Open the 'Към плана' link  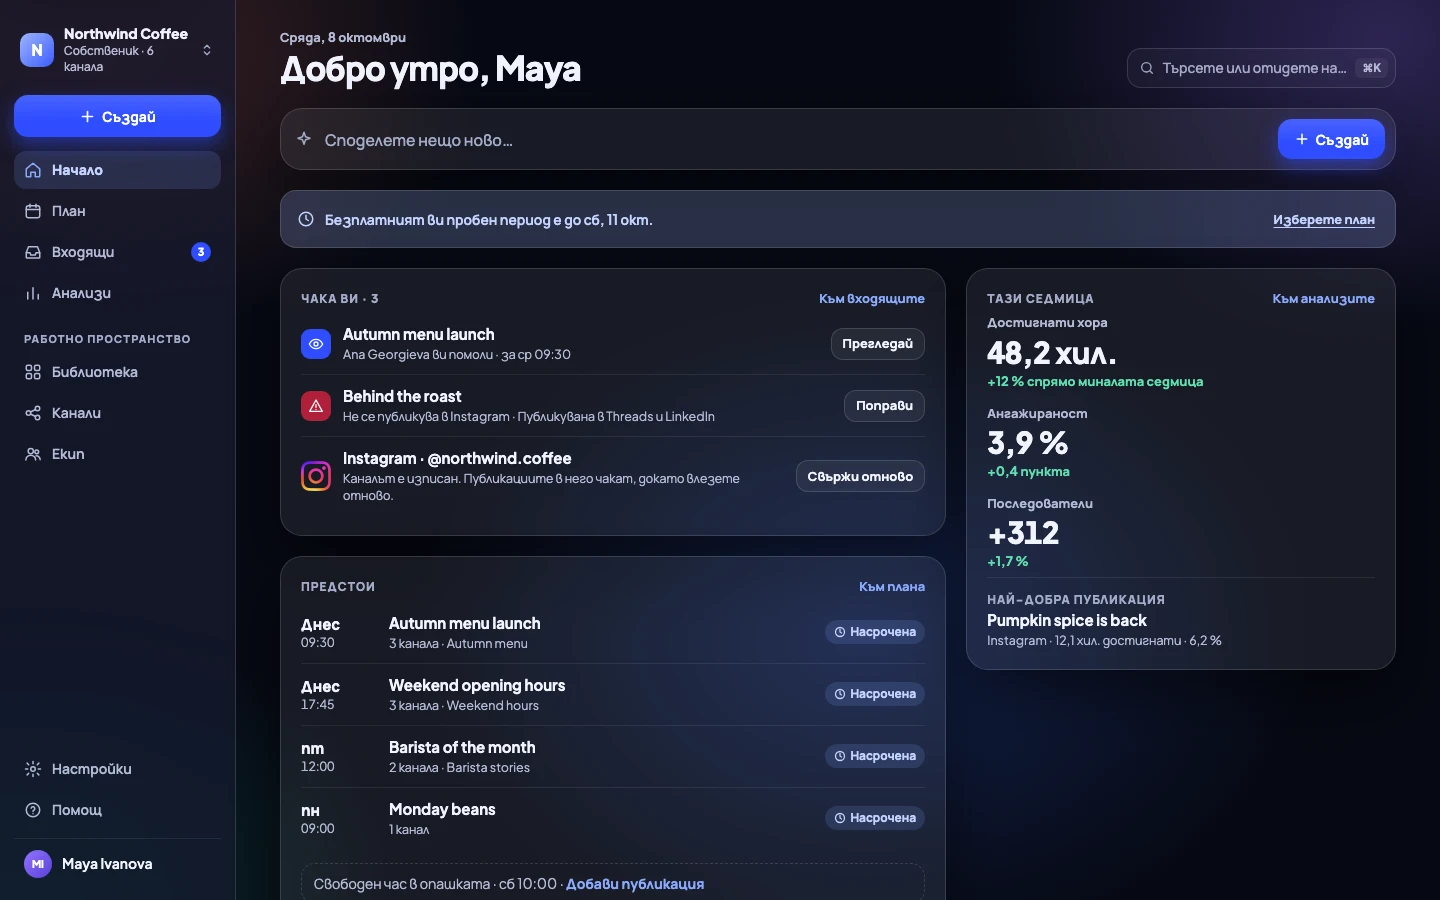892,587
